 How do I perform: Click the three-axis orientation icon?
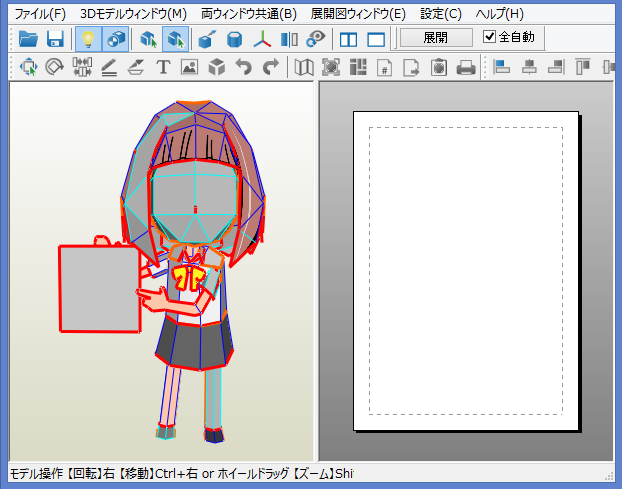[x=262, y=39]
